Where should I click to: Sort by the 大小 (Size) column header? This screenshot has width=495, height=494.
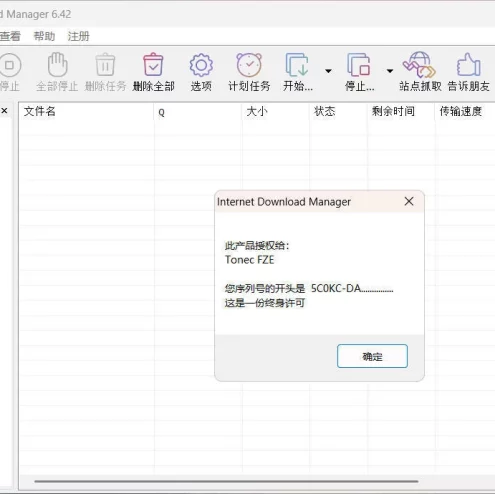(x=276, y=111)
